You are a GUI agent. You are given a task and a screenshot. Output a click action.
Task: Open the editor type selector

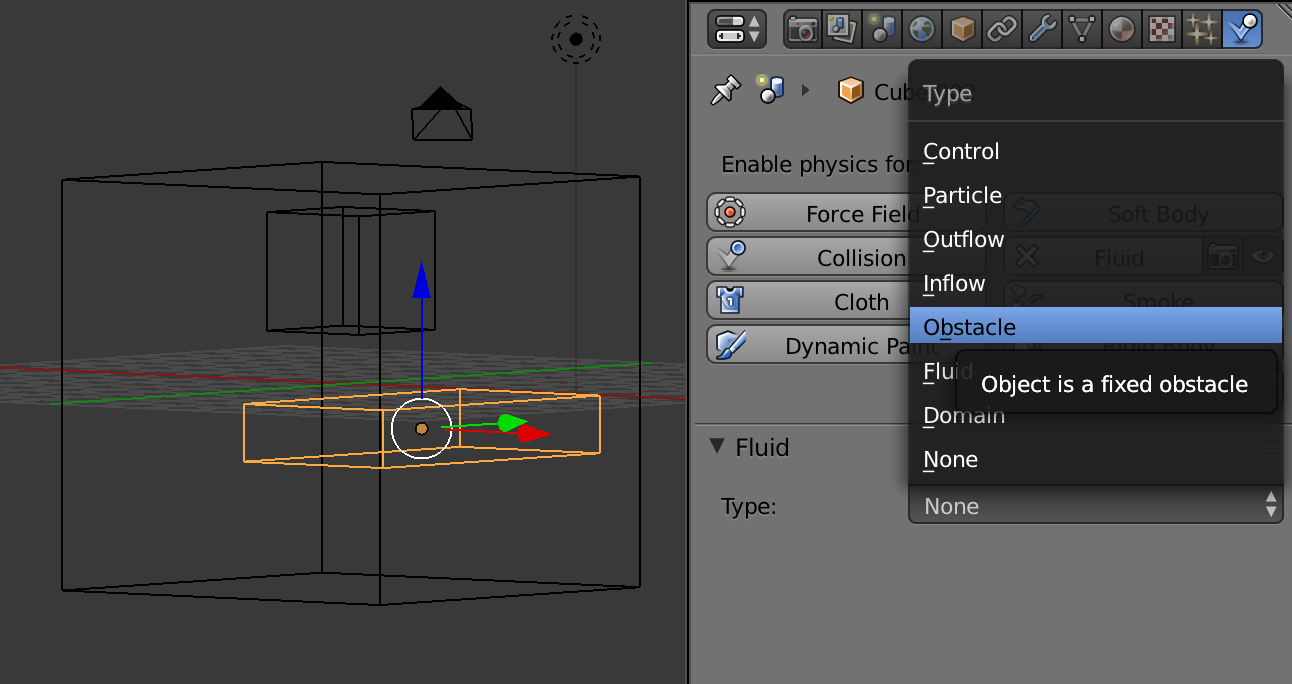click(x=736, y=29)
